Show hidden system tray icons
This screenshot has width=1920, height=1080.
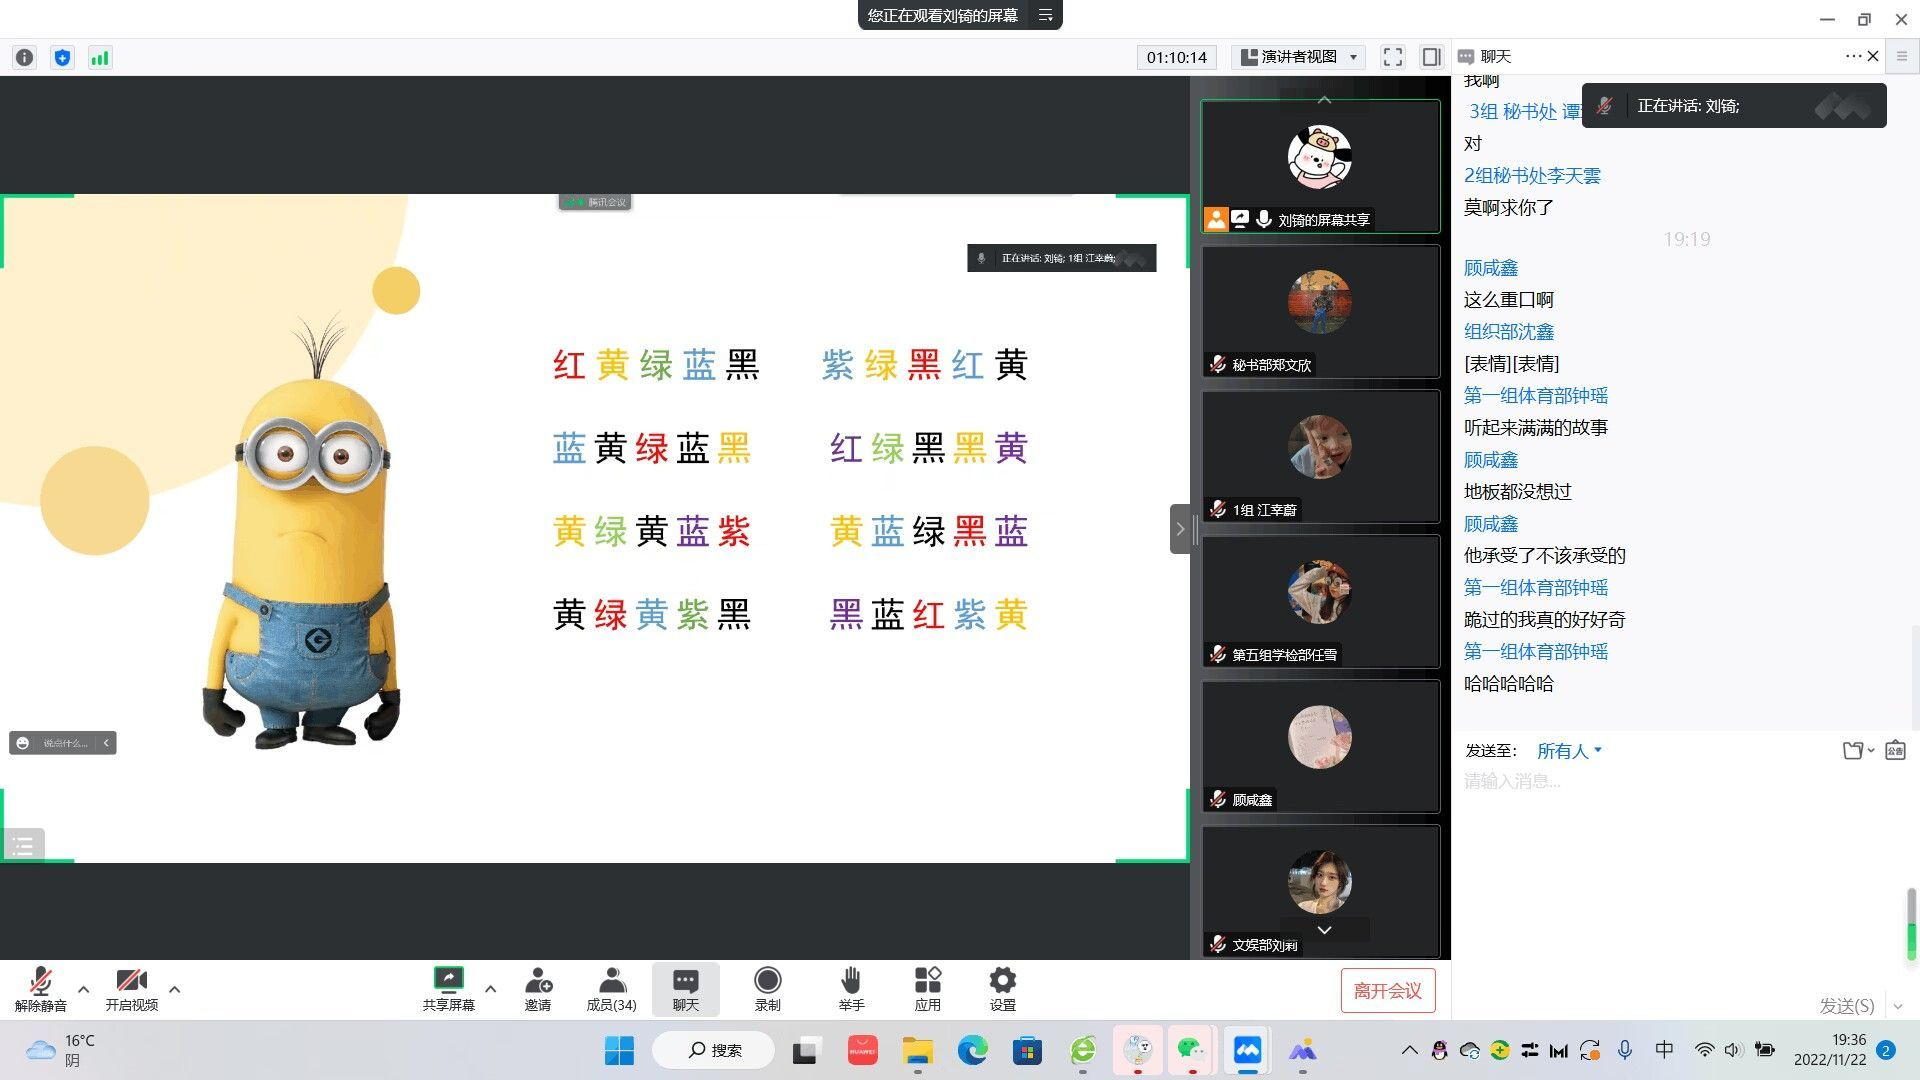pos(1409,1050)
